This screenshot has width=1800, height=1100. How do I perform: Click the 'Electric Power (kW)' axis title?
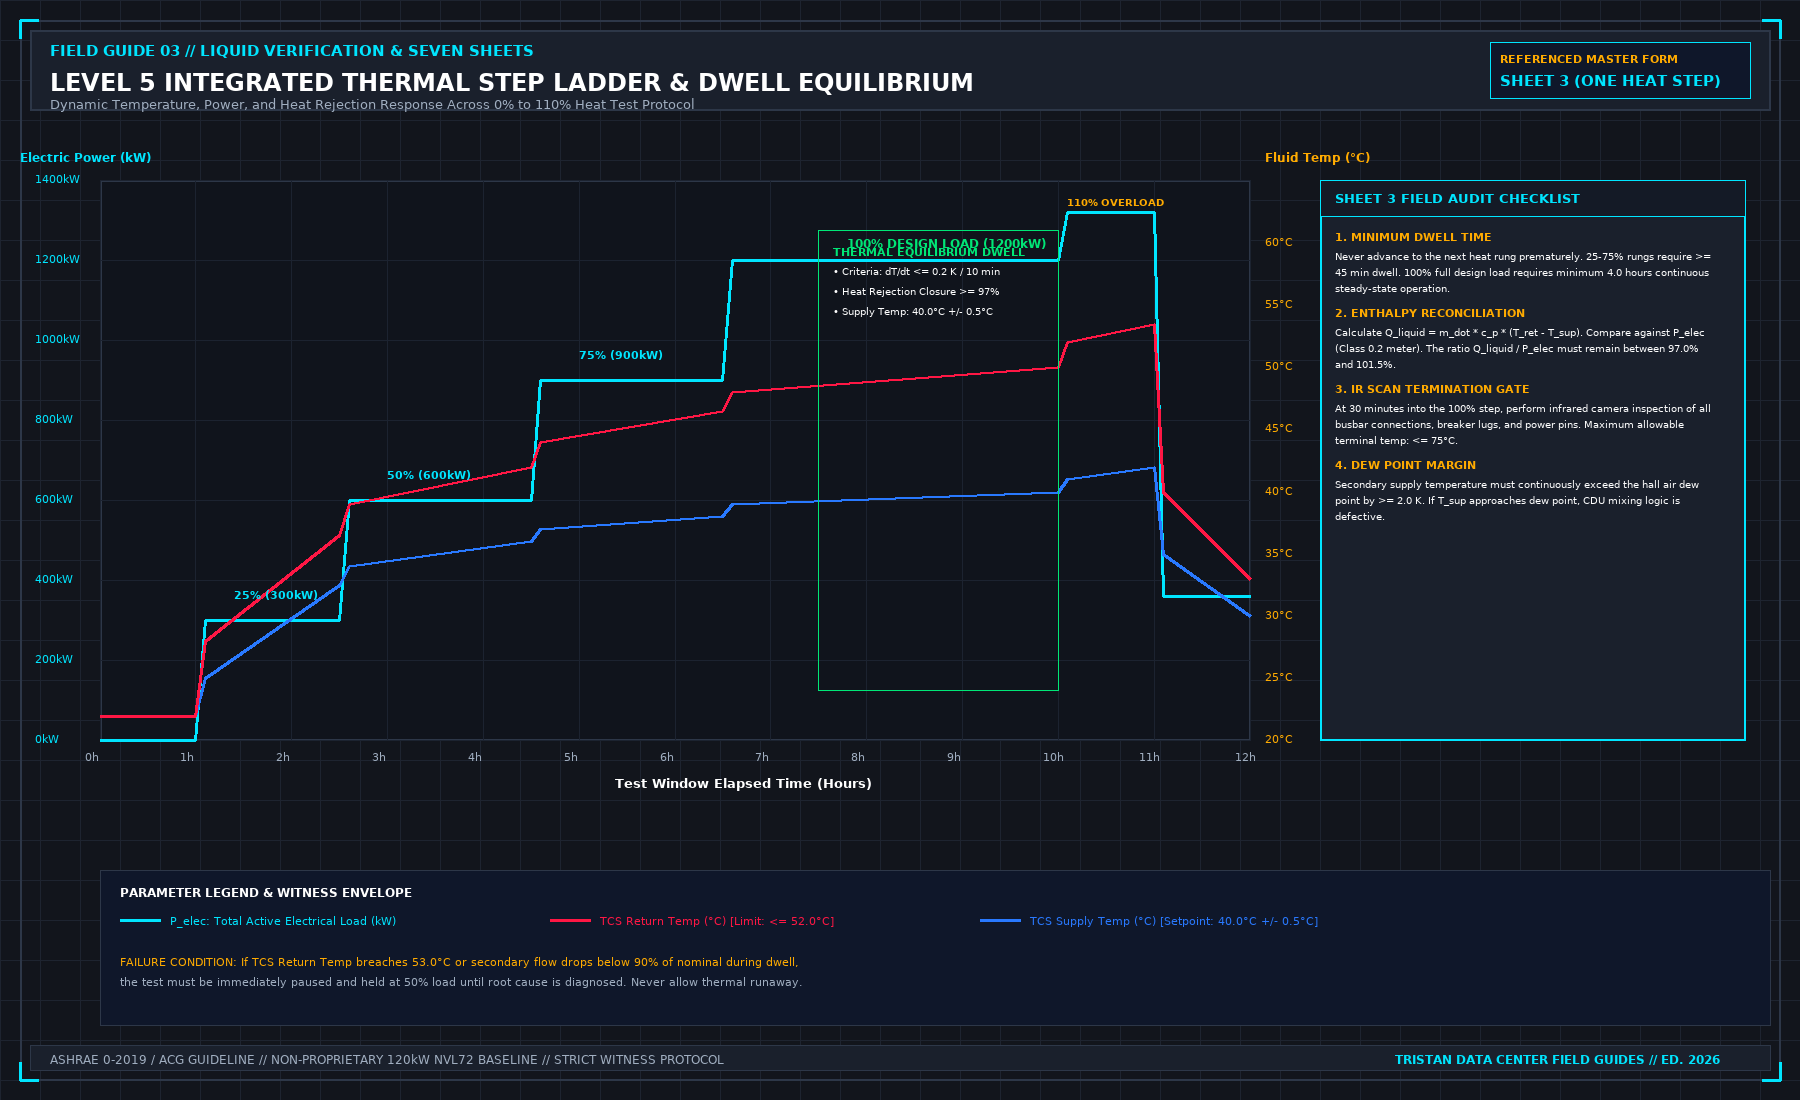86,158
